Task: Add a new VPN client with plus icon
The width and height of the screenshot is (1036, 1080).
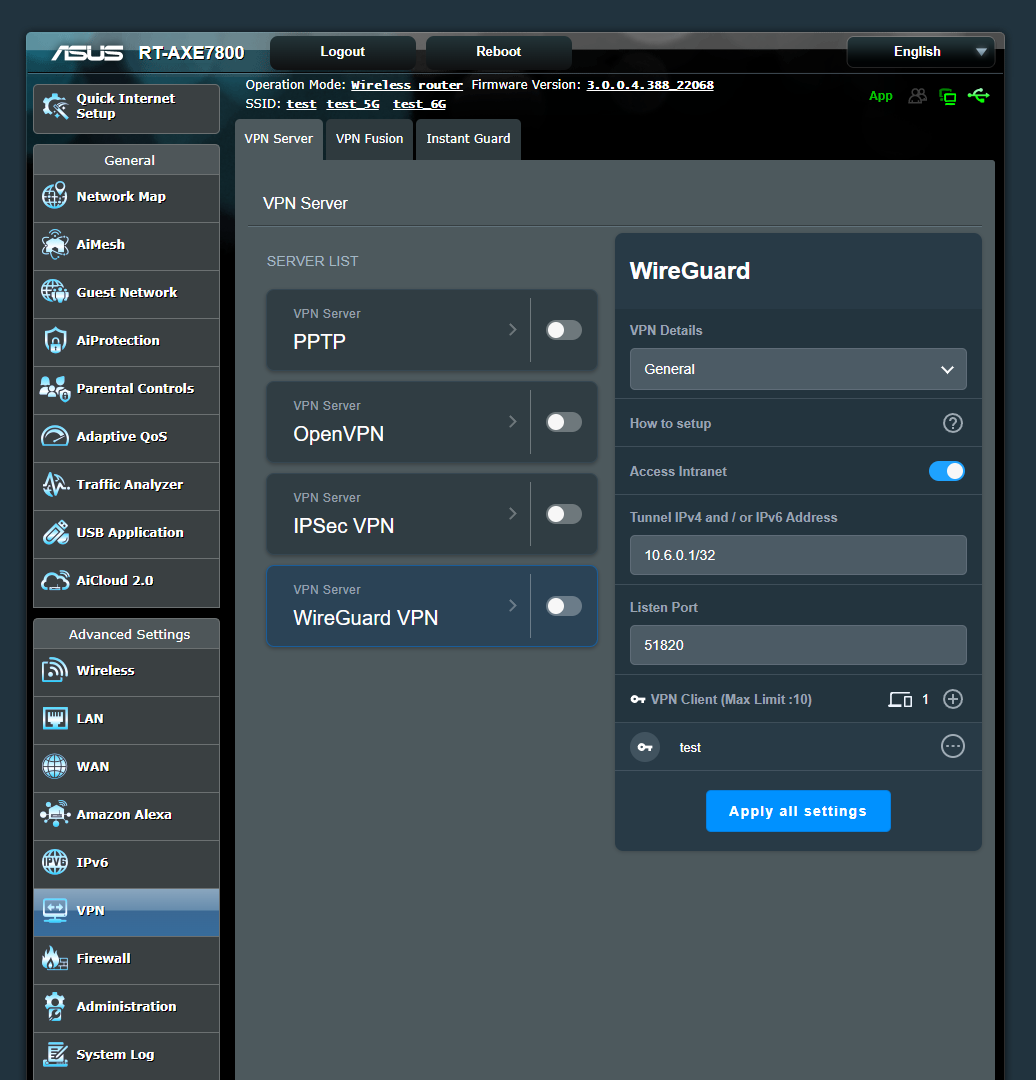Action: click(953, 699)
